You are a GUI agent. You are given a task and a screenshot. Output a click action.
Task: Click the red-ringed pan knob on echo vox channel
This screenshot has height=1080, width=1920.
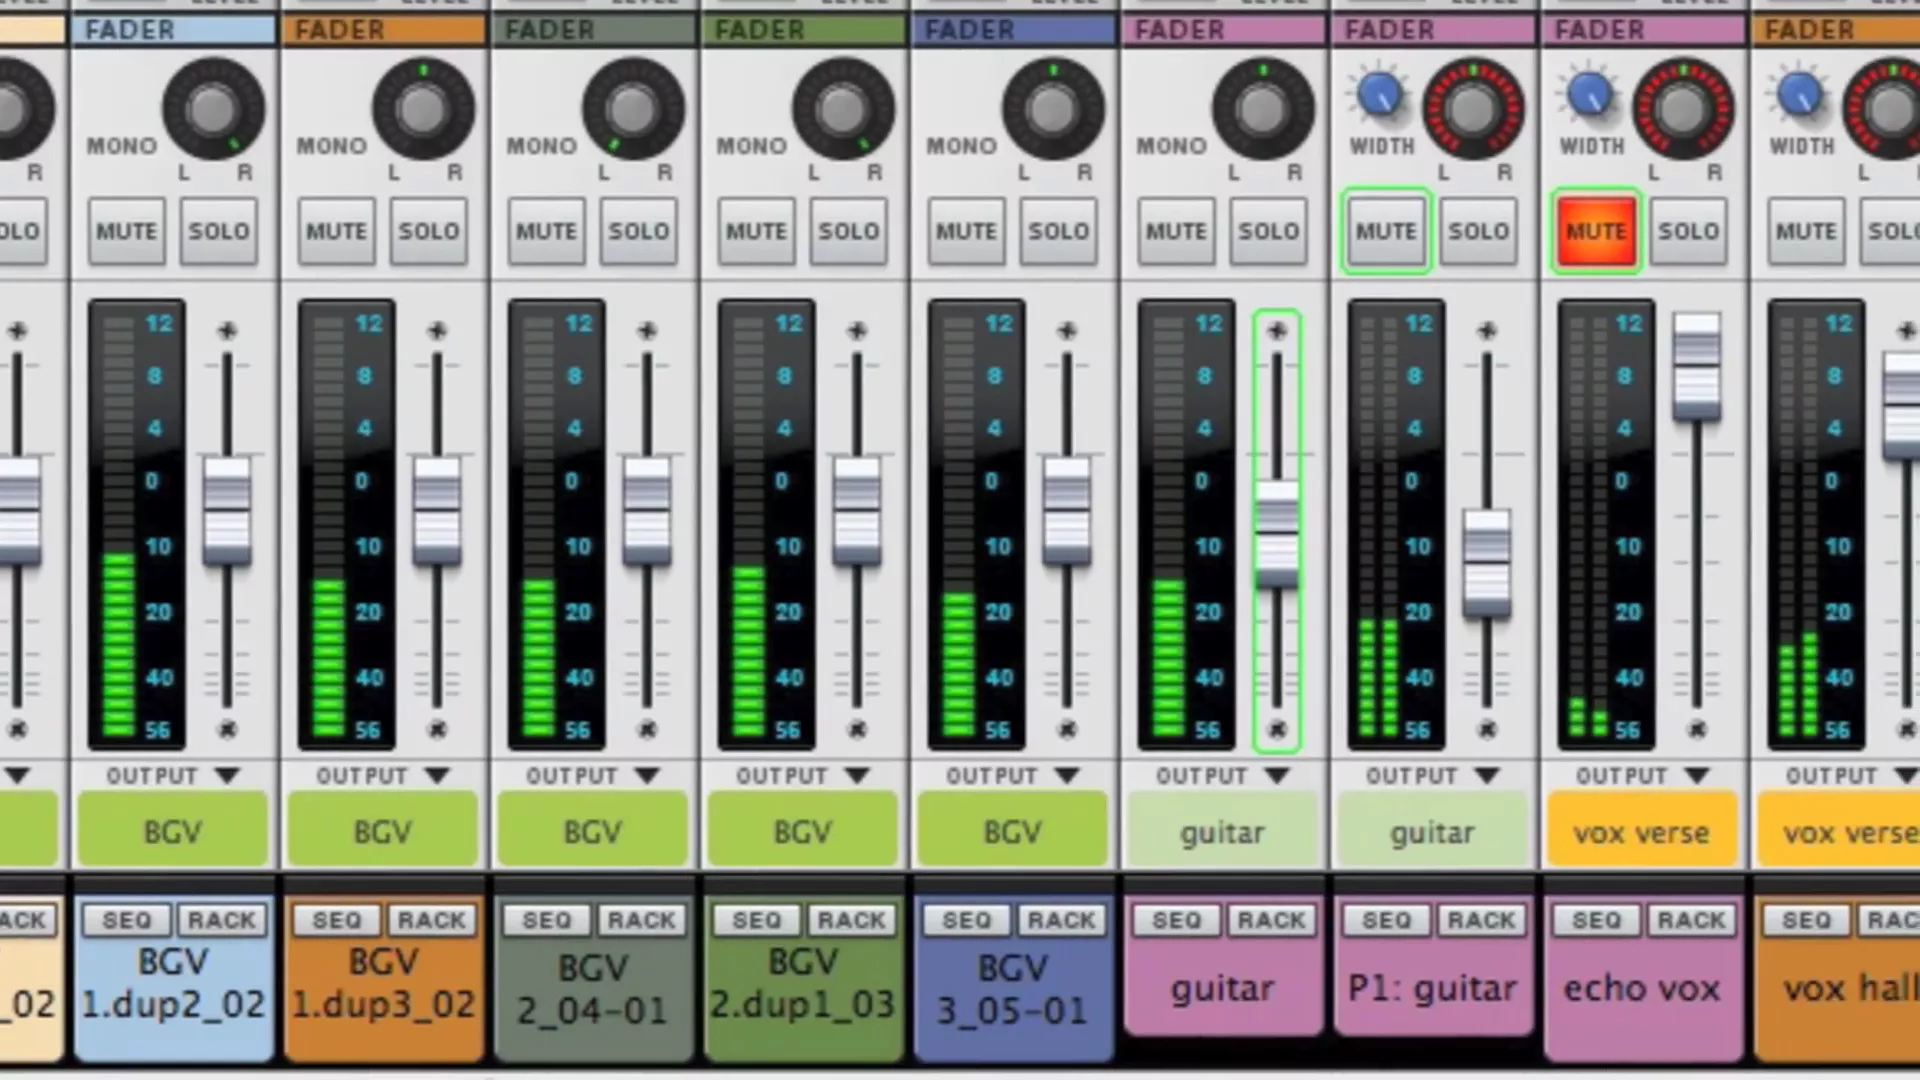pos(1682,109)
